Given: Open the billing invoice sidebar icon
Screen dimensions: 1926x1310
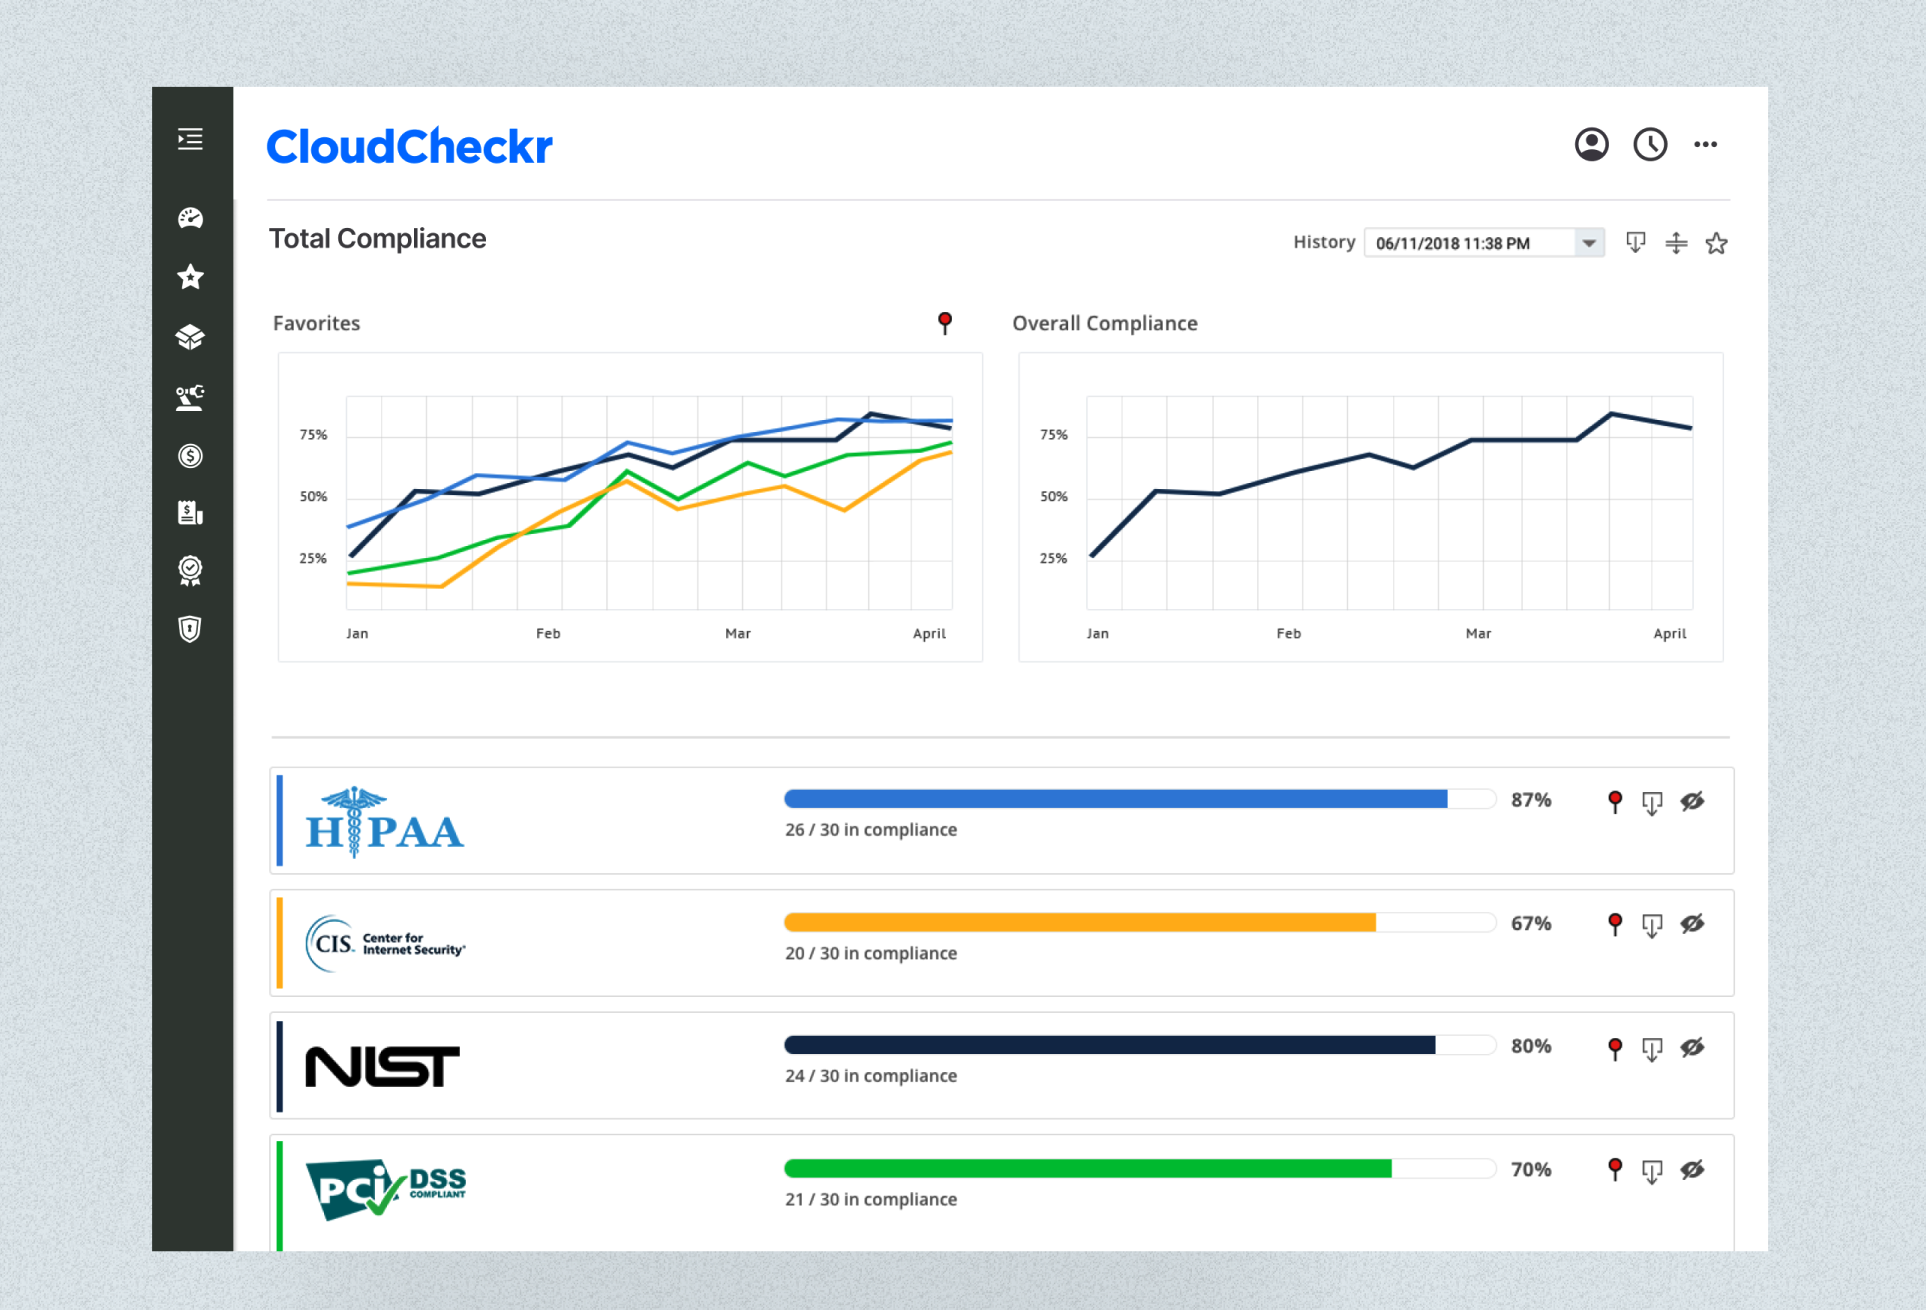Looking at the screenshot, I should 190,513.
